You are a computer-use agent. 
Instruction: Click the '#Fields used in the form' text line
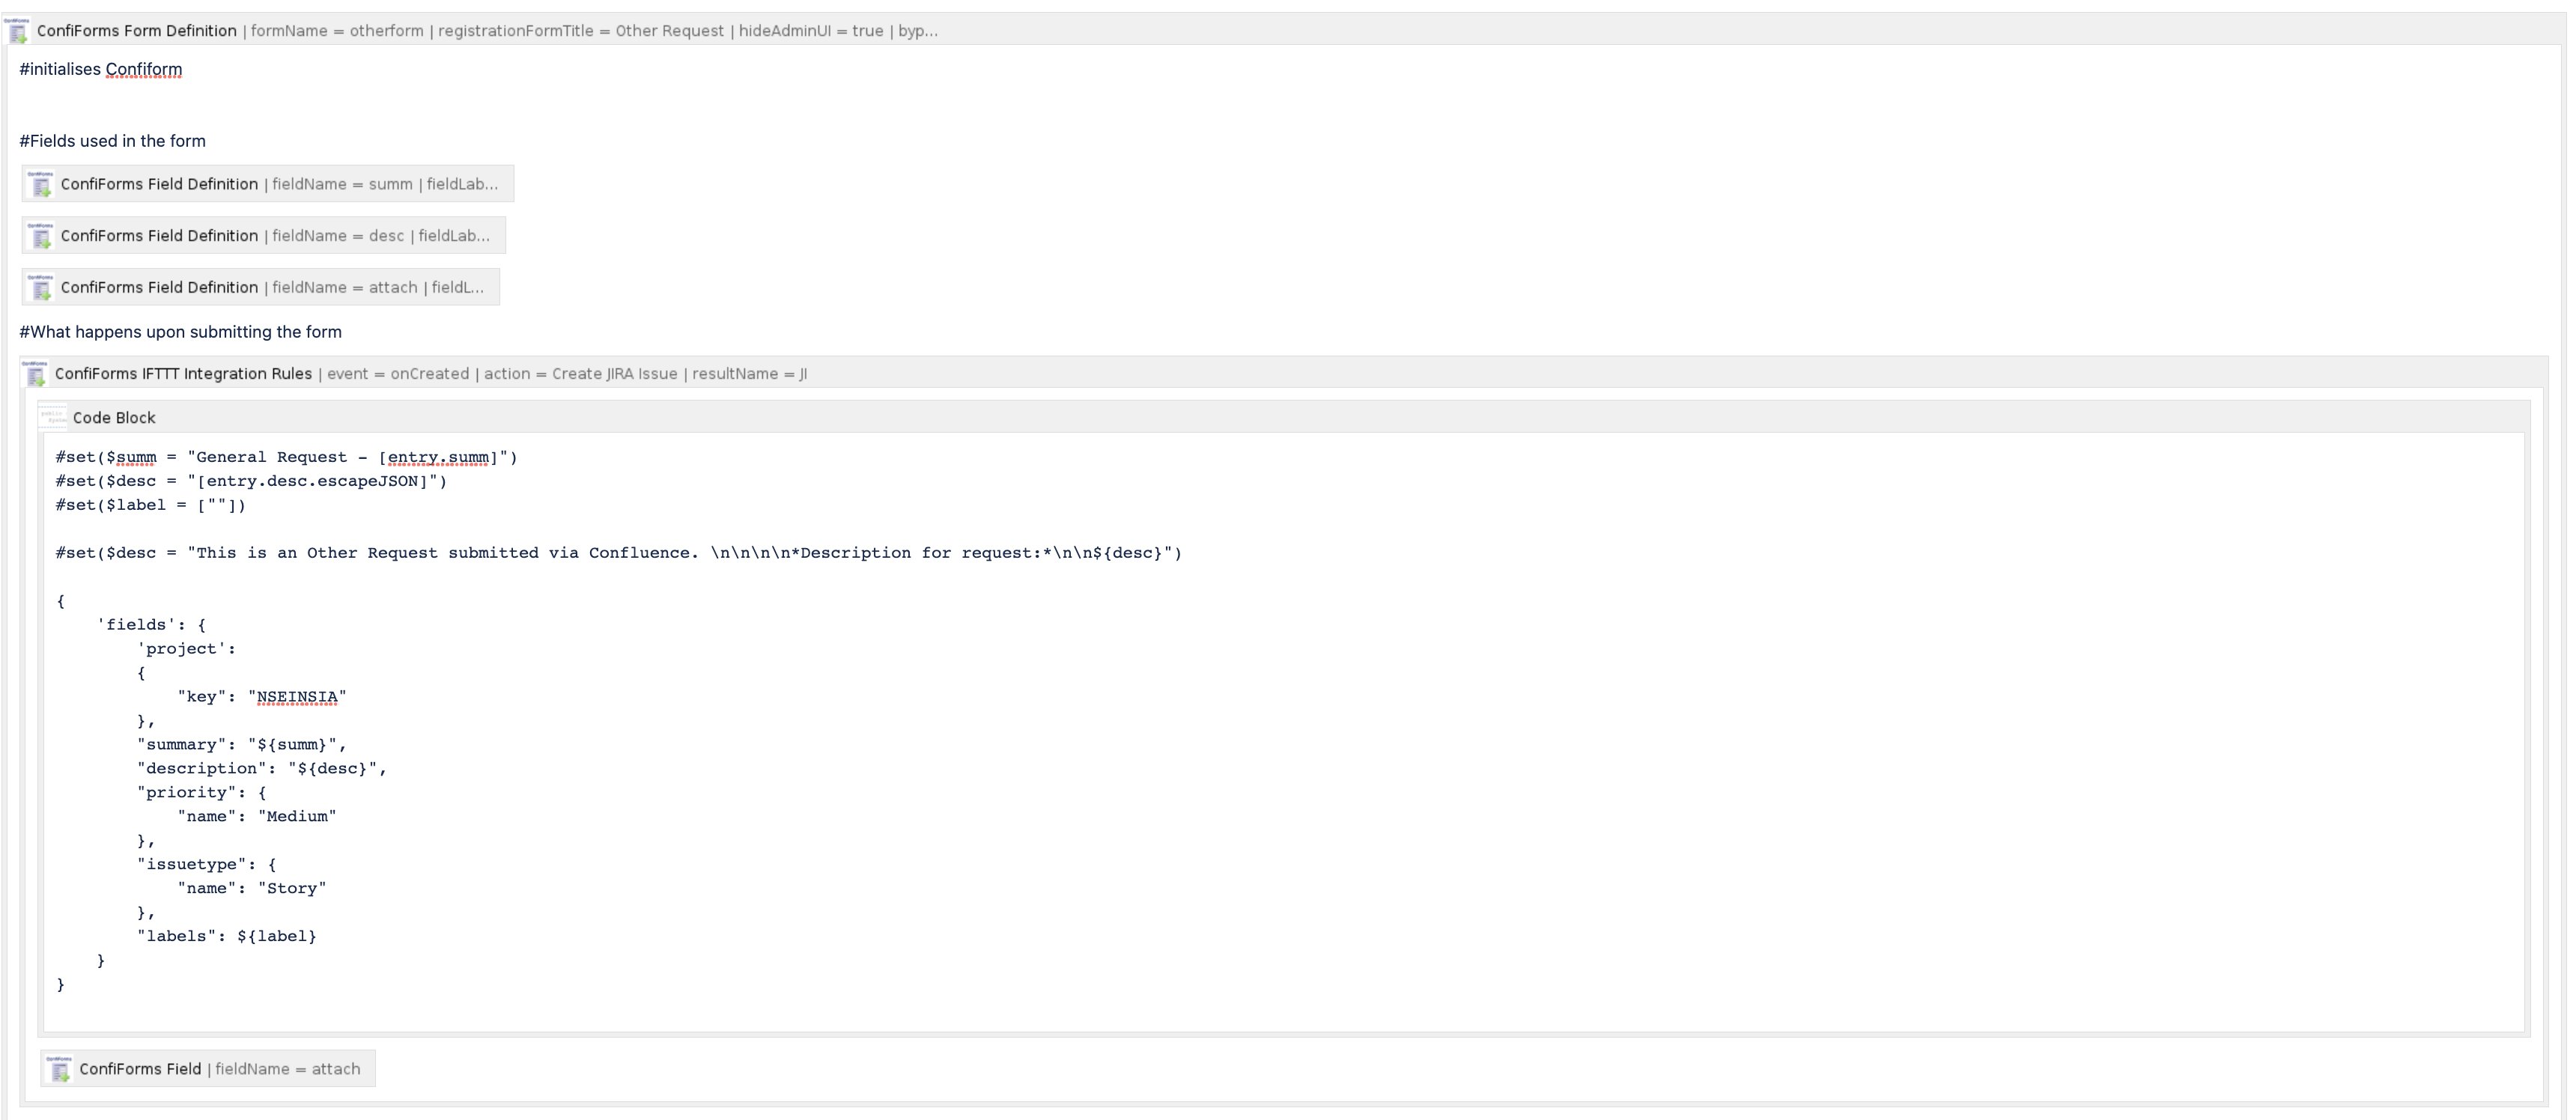112,140
